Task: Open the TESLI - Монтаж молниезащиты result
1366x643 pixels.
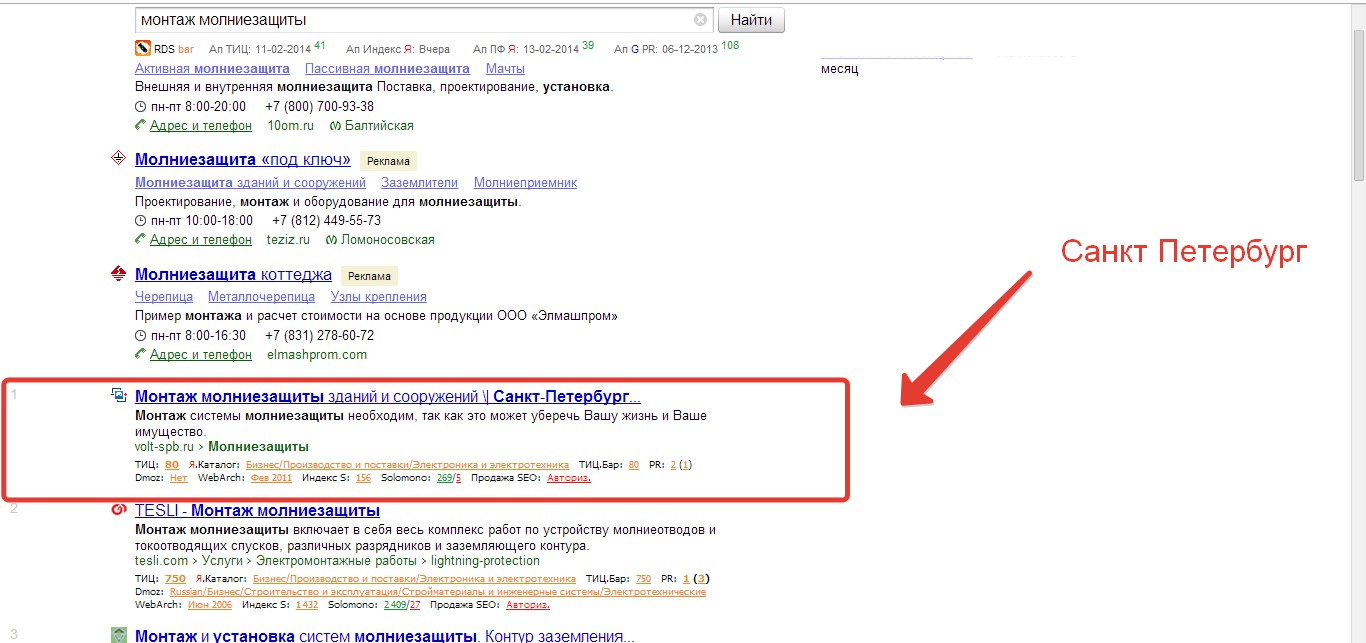Action: pyautogui.click(x=257, y=511)
